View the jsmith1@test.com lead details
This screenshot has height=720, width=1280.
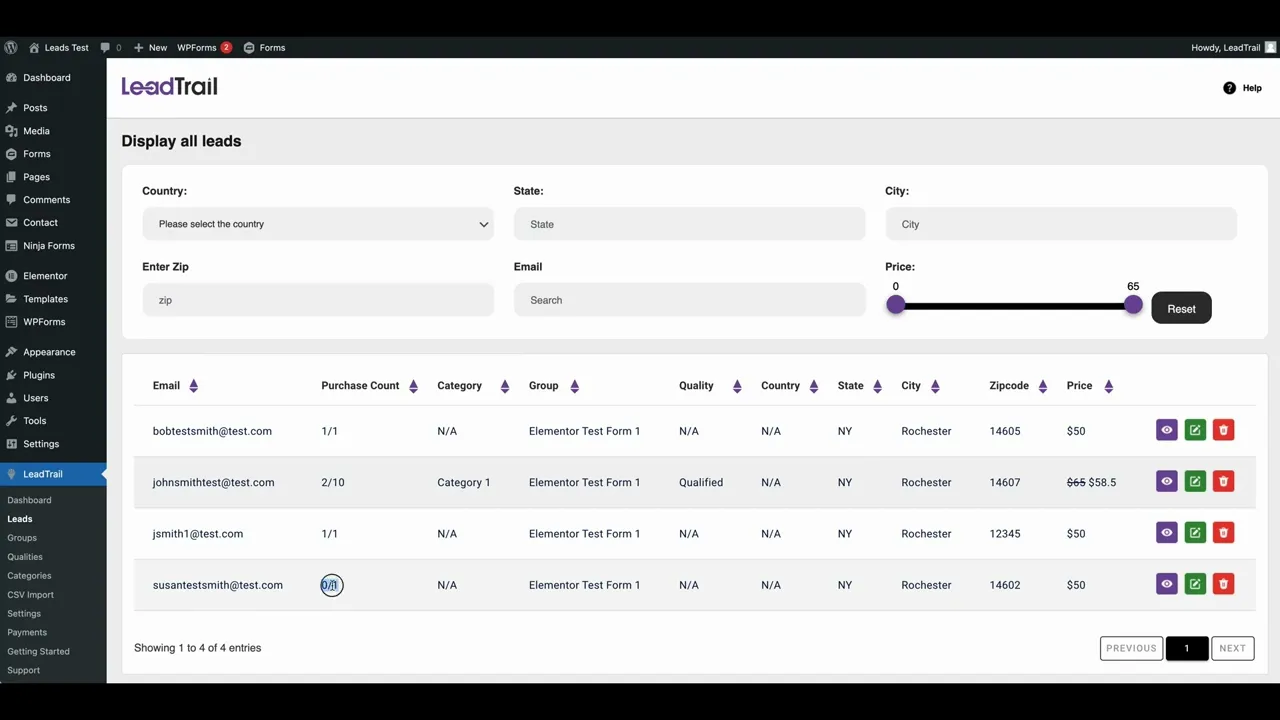[1167, 532]
